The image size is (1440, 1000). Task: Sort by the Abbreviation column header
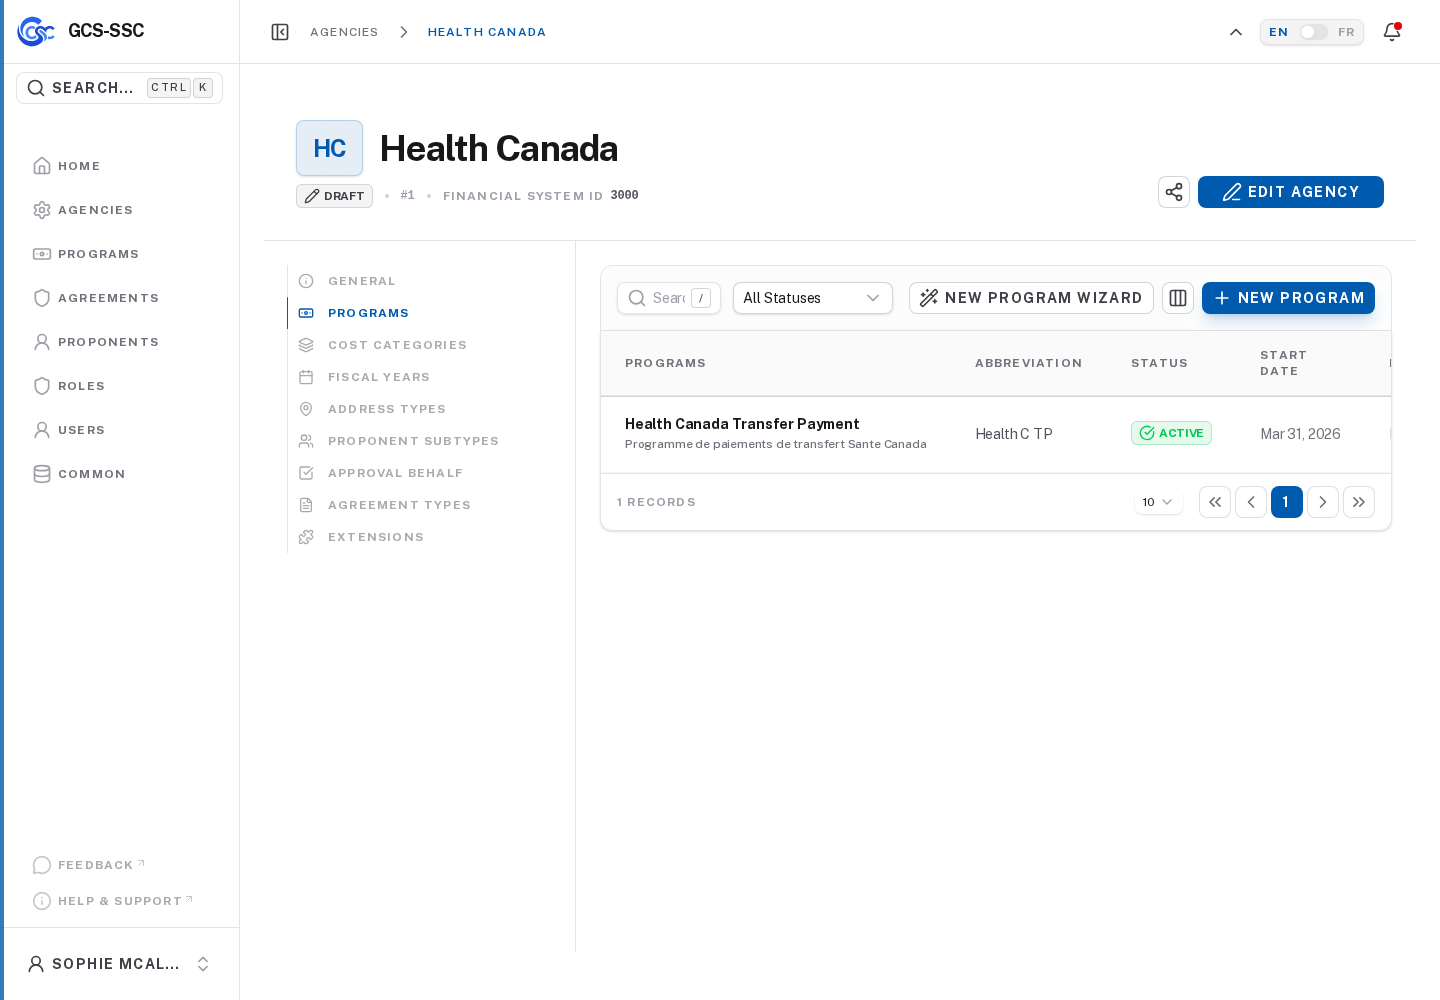click(x=1028, y=363)
